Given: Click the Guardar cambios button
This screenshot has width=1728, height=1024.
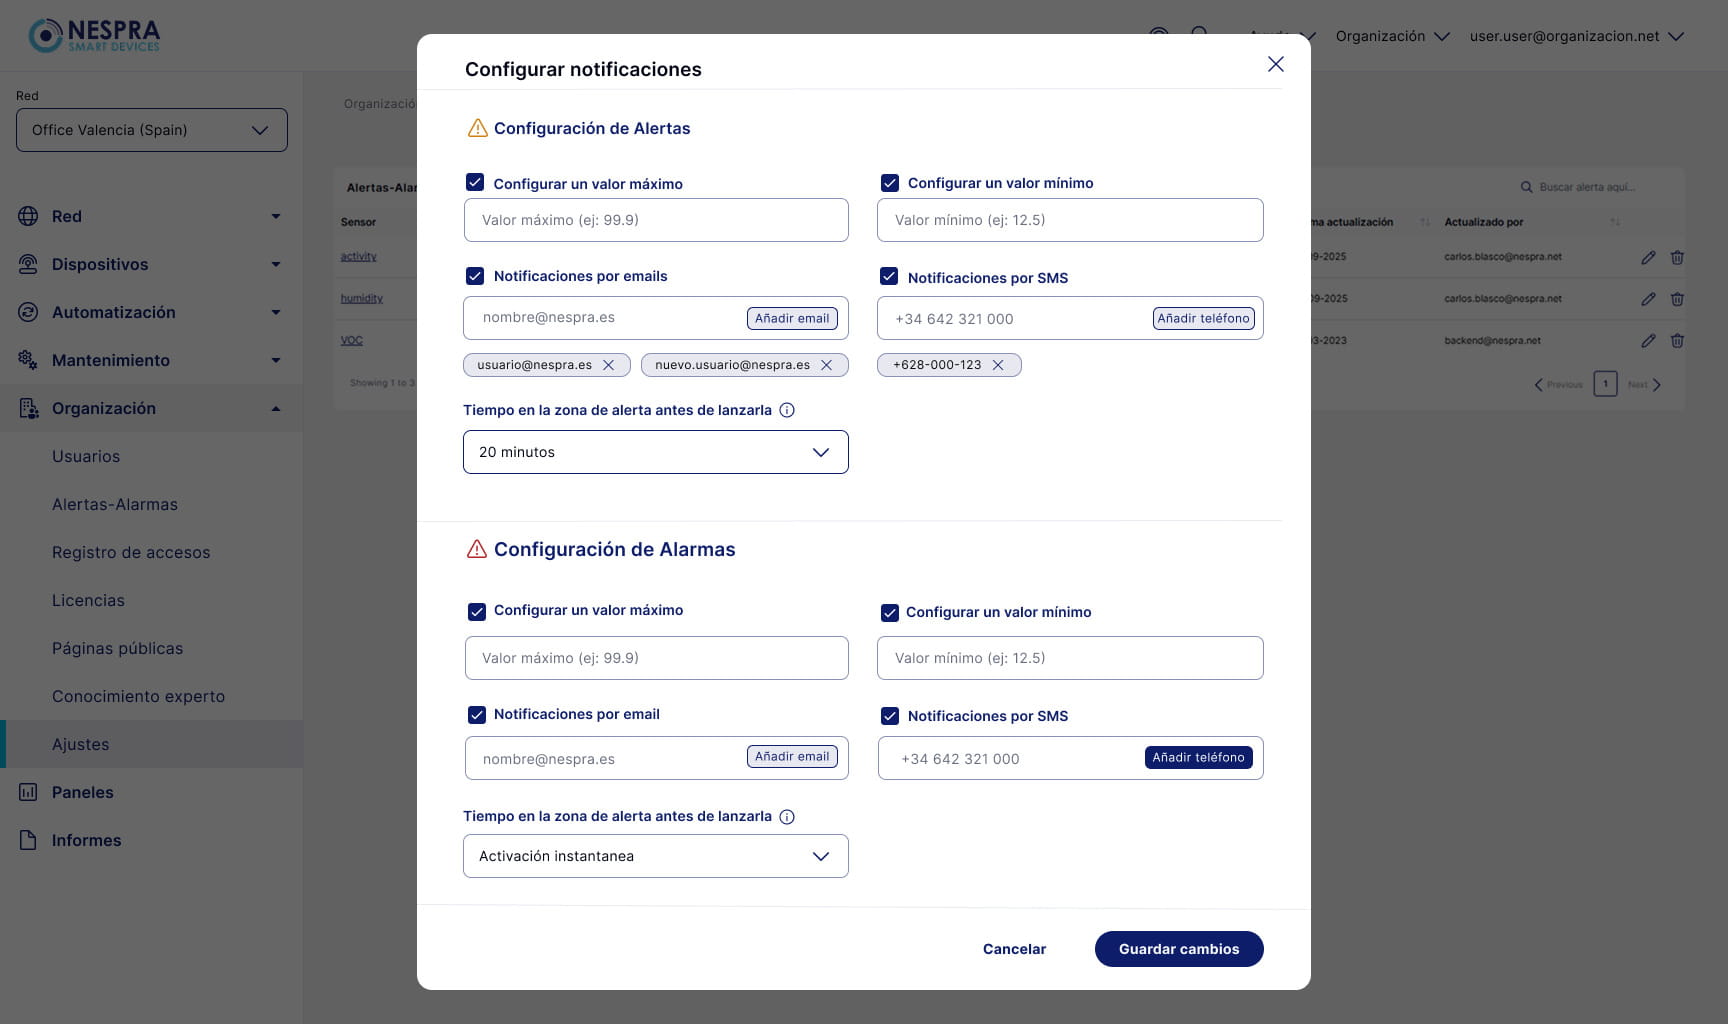Looking at the screenshot, I should pos(1179,949).
